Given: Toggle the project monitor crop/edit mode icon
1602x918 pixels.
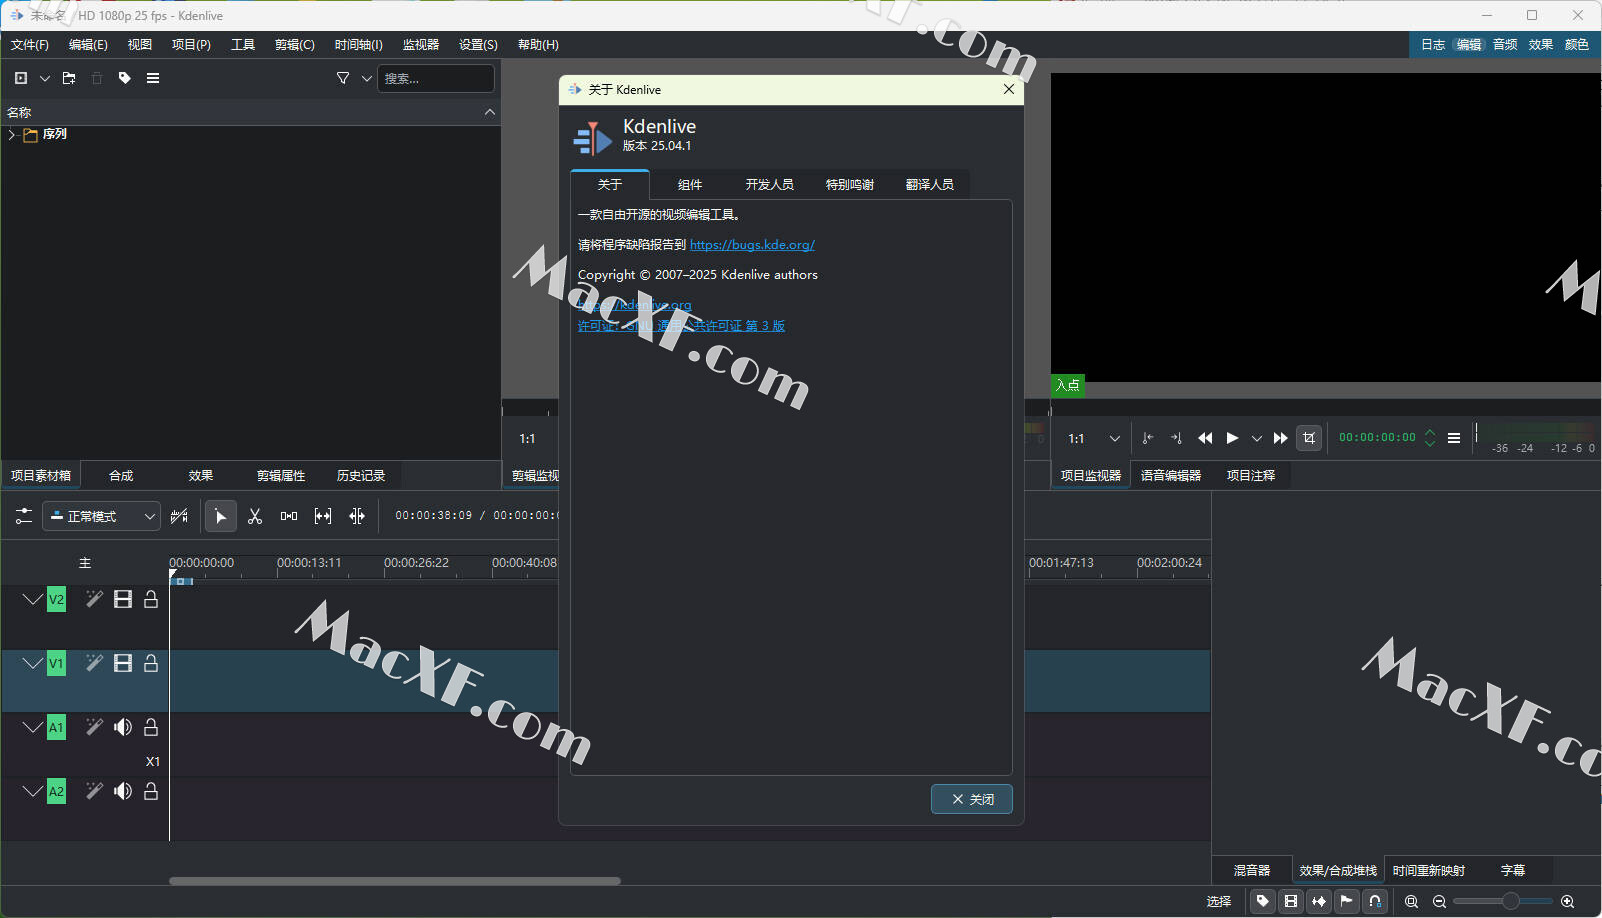Looking at the screenshot, I should pyautogui.click(x=1309, y=438).
